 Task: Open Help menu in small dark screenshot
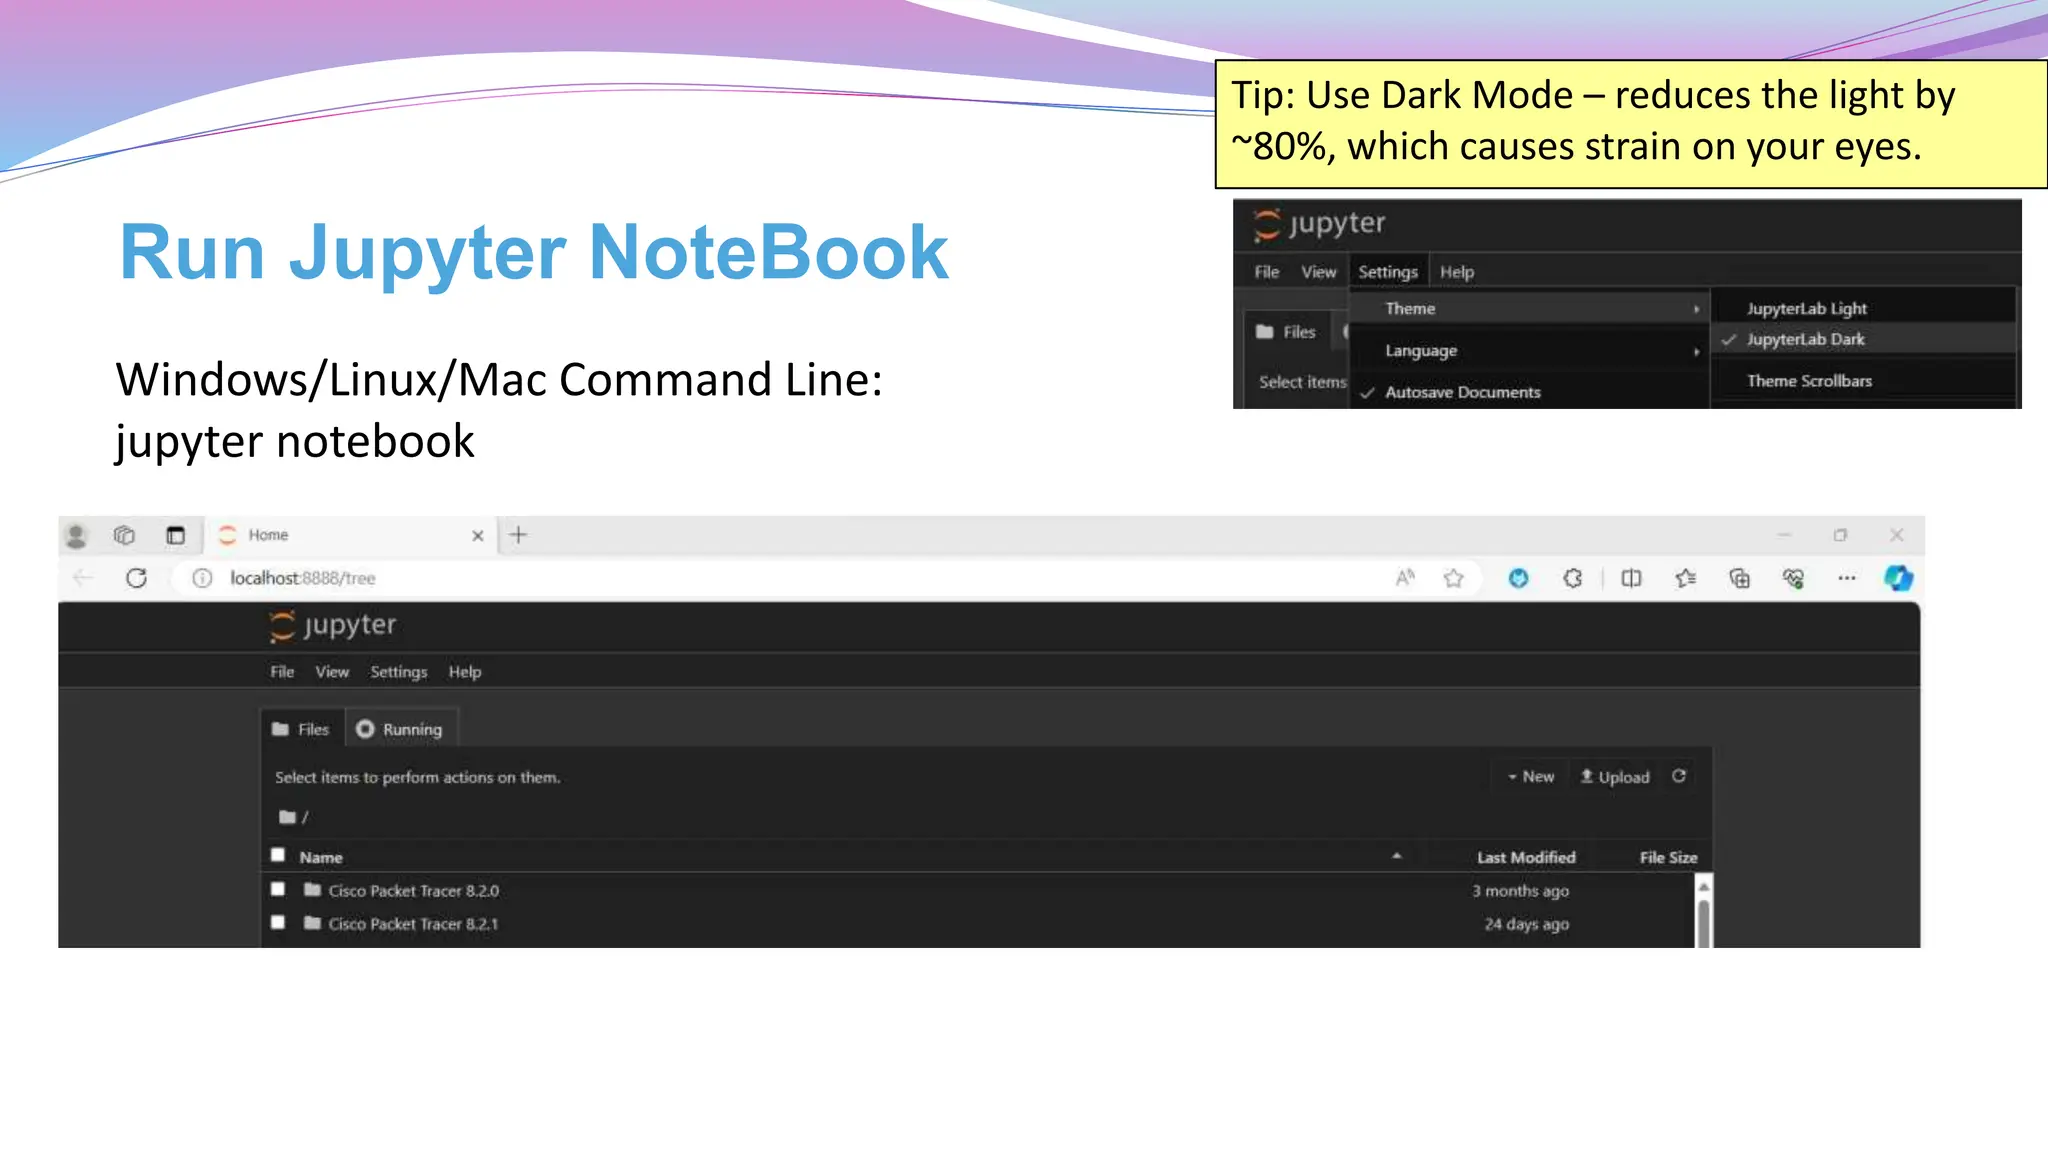[1456, 272]
